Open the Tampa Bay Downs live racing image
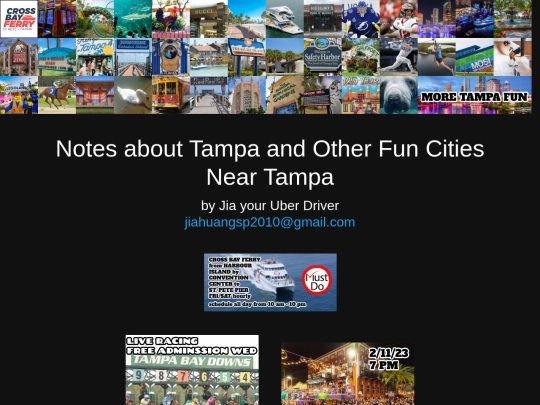 [x=192, y=370]
